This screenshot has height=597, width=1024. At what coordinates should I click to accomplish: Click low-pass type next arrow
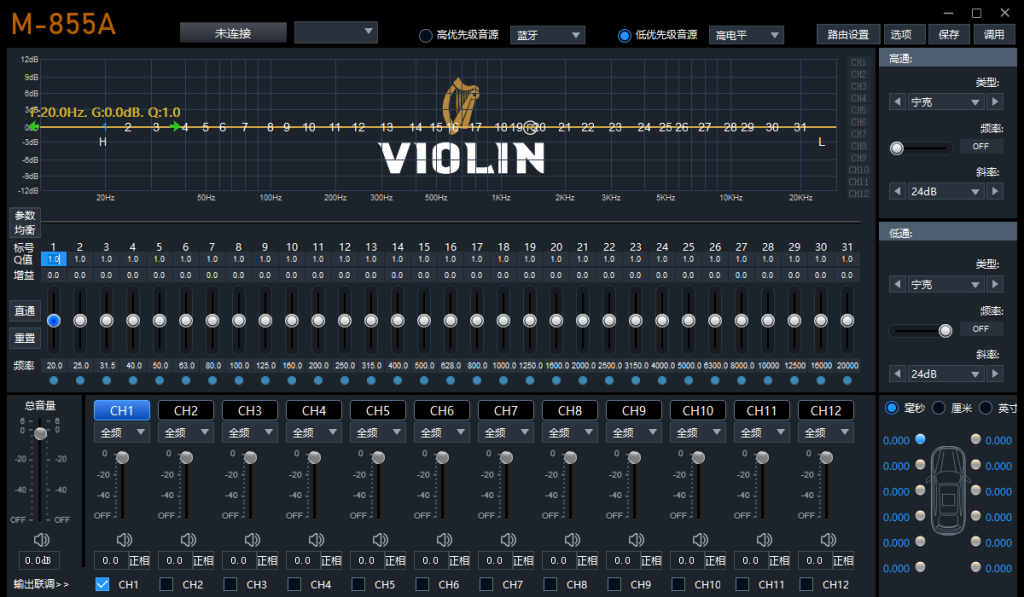click(x=995, y=284)
